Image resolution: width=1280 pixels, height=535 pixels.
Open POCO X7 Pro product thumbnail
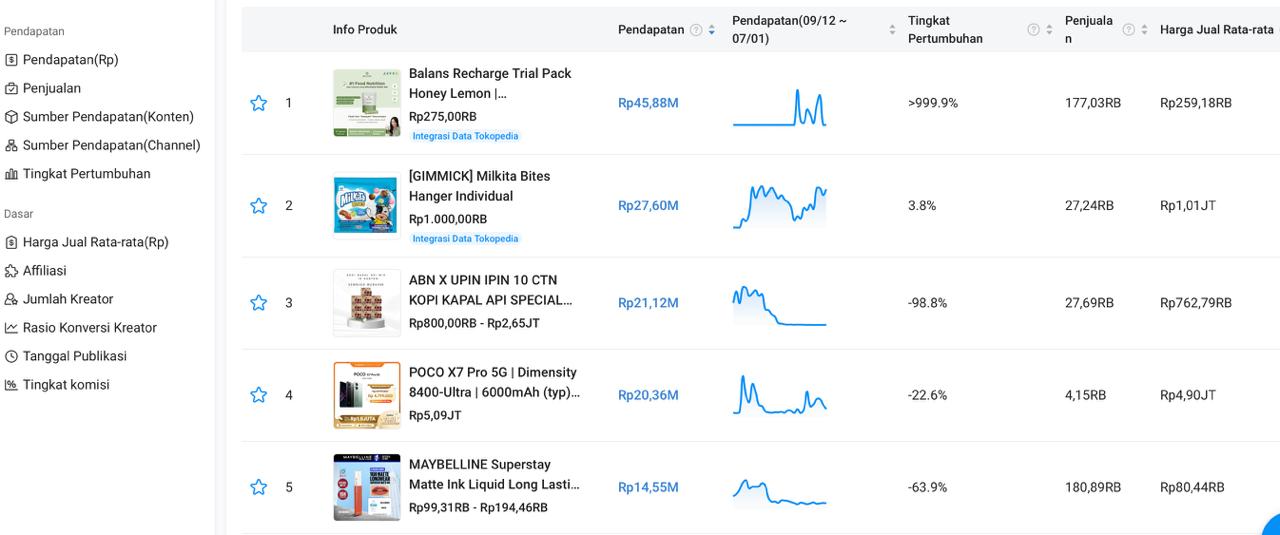(x=366, y=395)
